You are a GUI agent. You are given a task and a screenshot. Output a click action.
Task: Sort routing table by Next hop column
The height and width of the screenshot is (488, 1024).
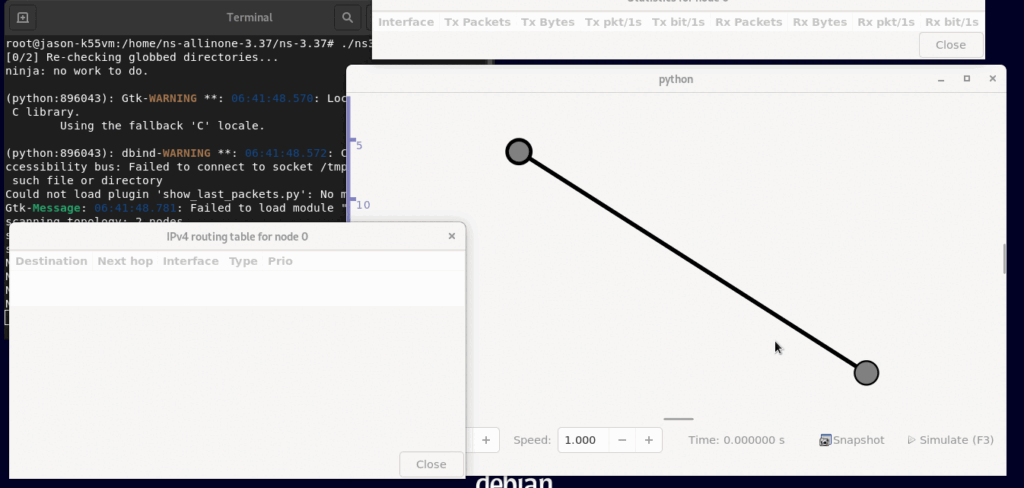(125, 261)
